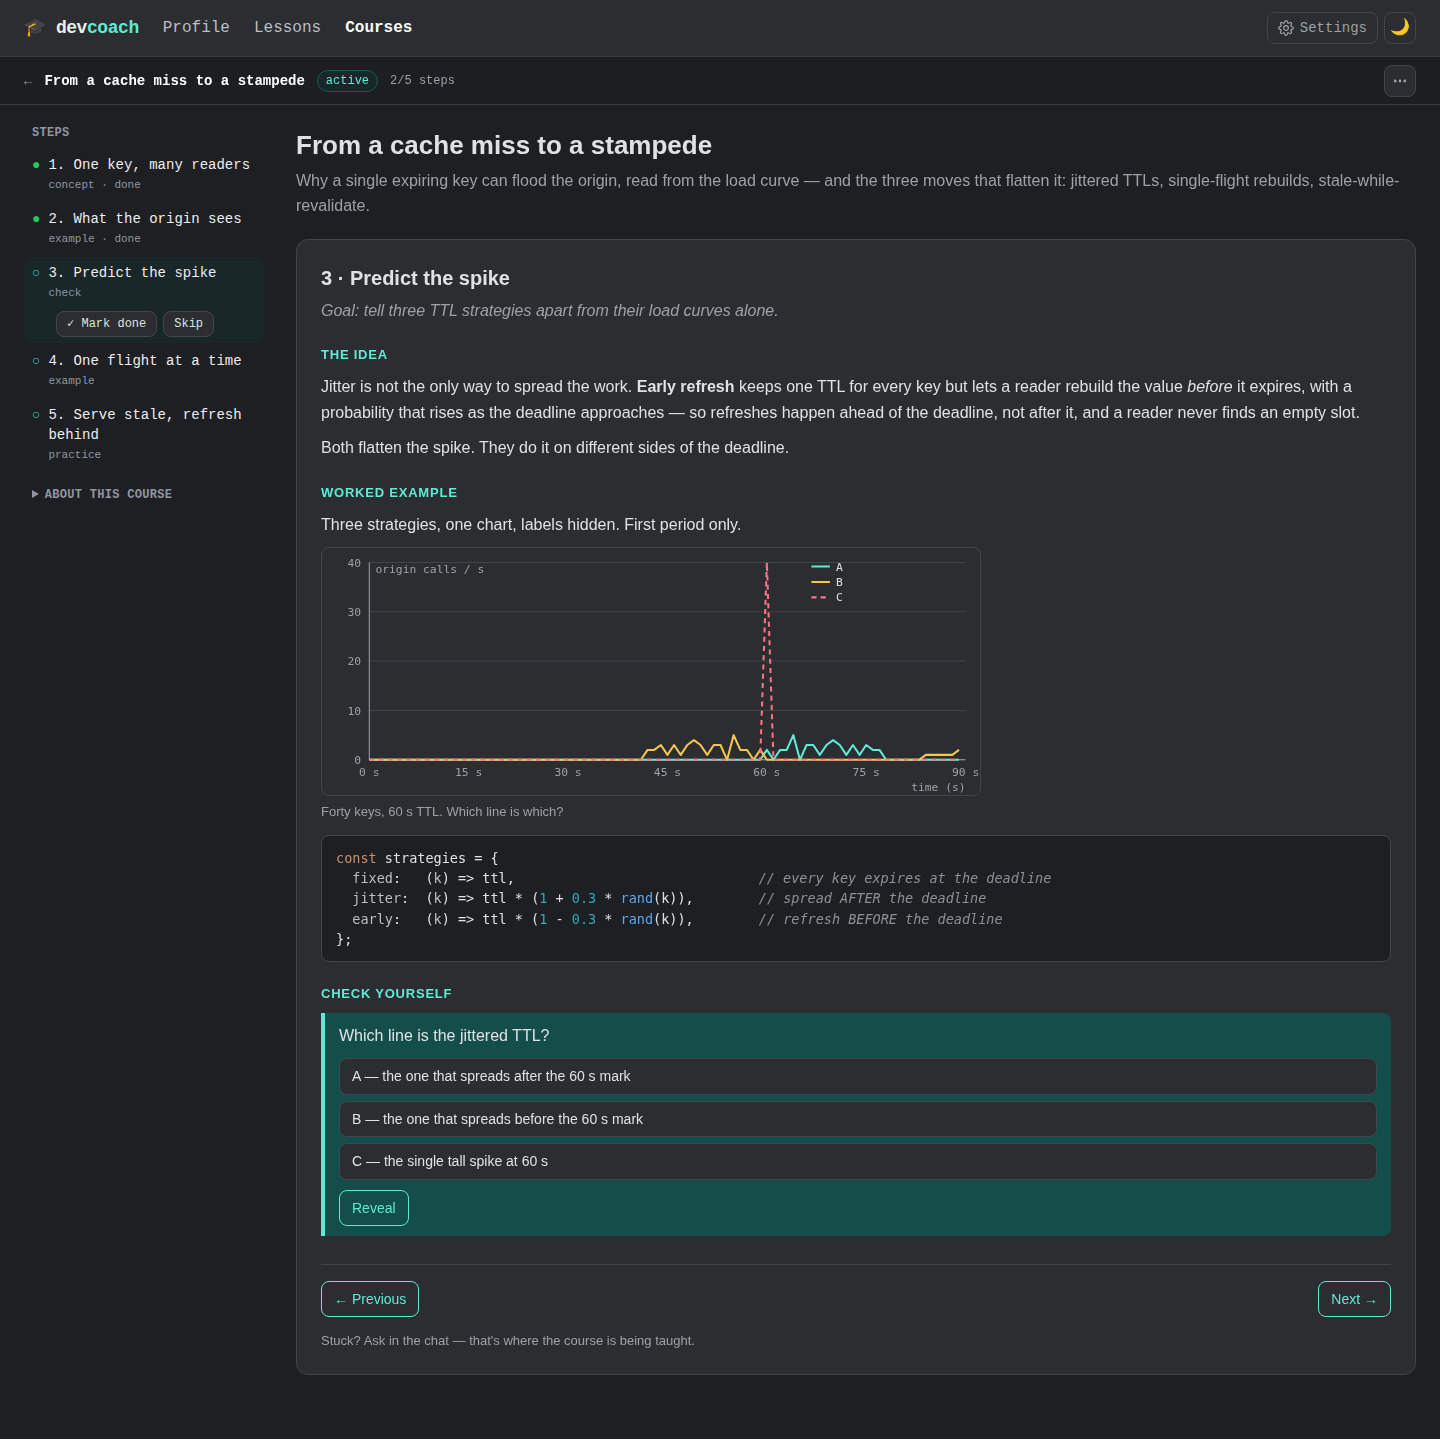Open the Profile nav item
Viewport: 1440px width, 1439px height.
[x=196, y=27]
